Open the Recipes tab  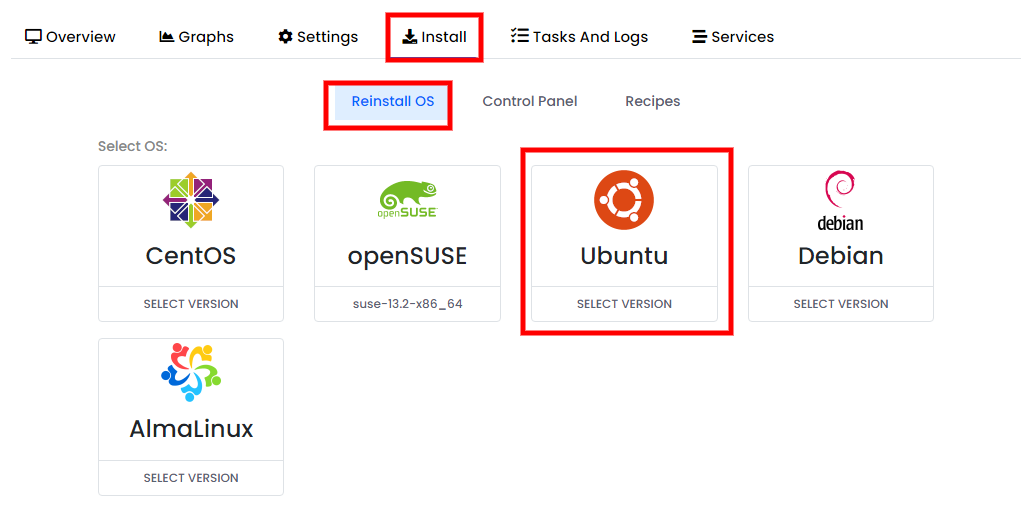[x=652, y=101]
